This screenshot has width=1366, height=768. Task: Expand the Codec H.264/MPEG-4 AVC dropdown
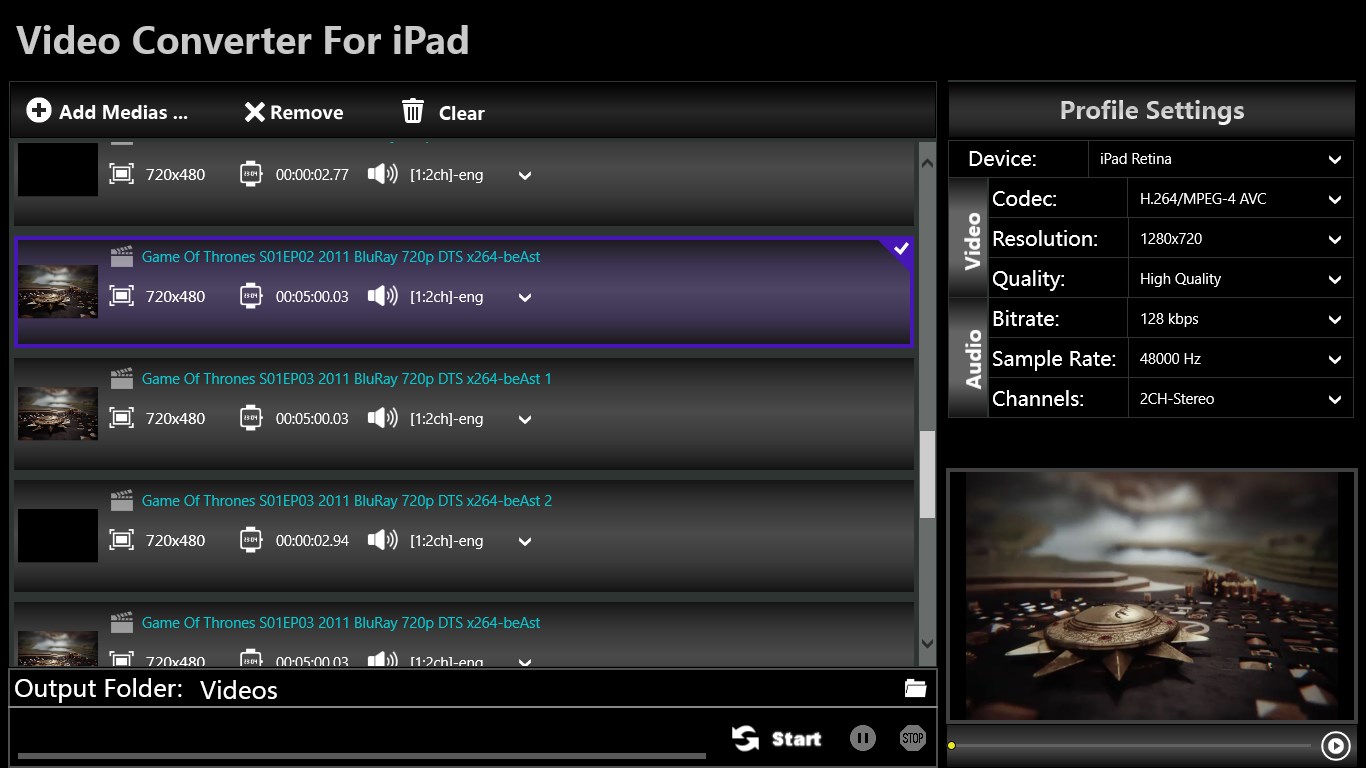click(x=1239, y=199)
